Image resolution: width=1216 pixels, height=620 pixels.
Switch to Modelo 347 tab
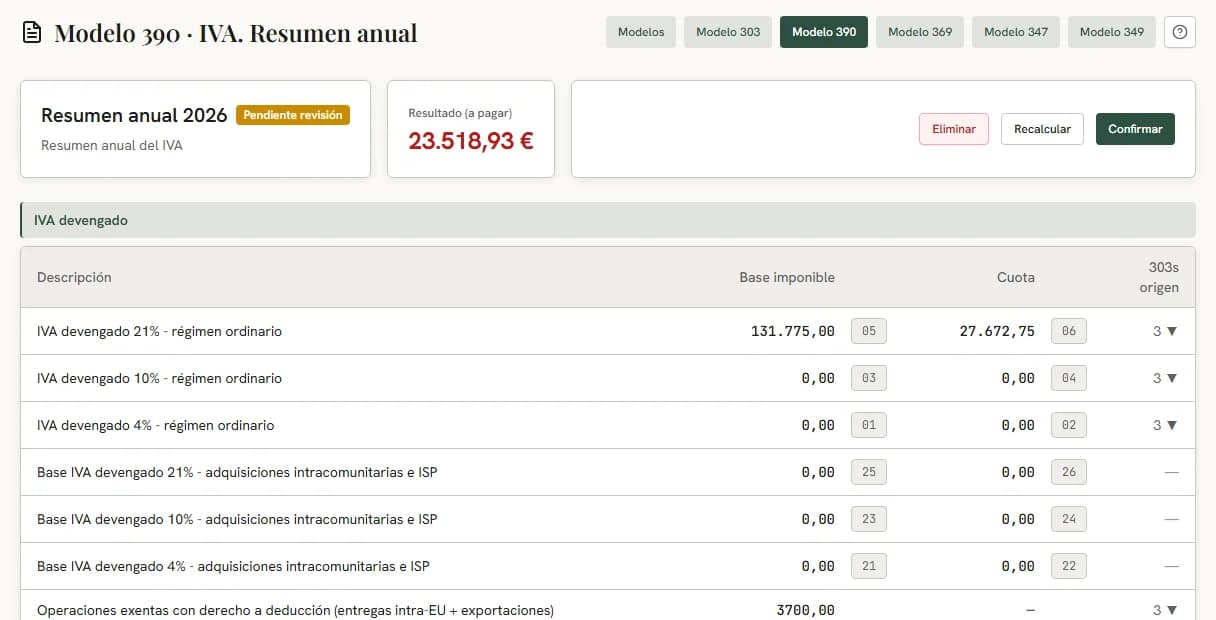point(1016,32)
